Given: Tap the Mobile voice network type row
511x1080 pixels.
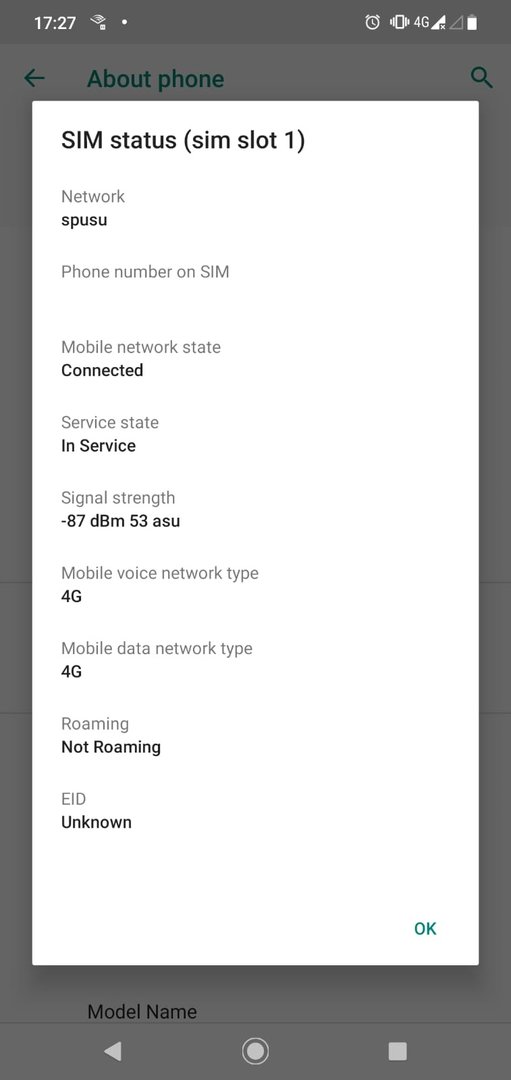Looking at the screenshot, I should (x=255, y=585).
